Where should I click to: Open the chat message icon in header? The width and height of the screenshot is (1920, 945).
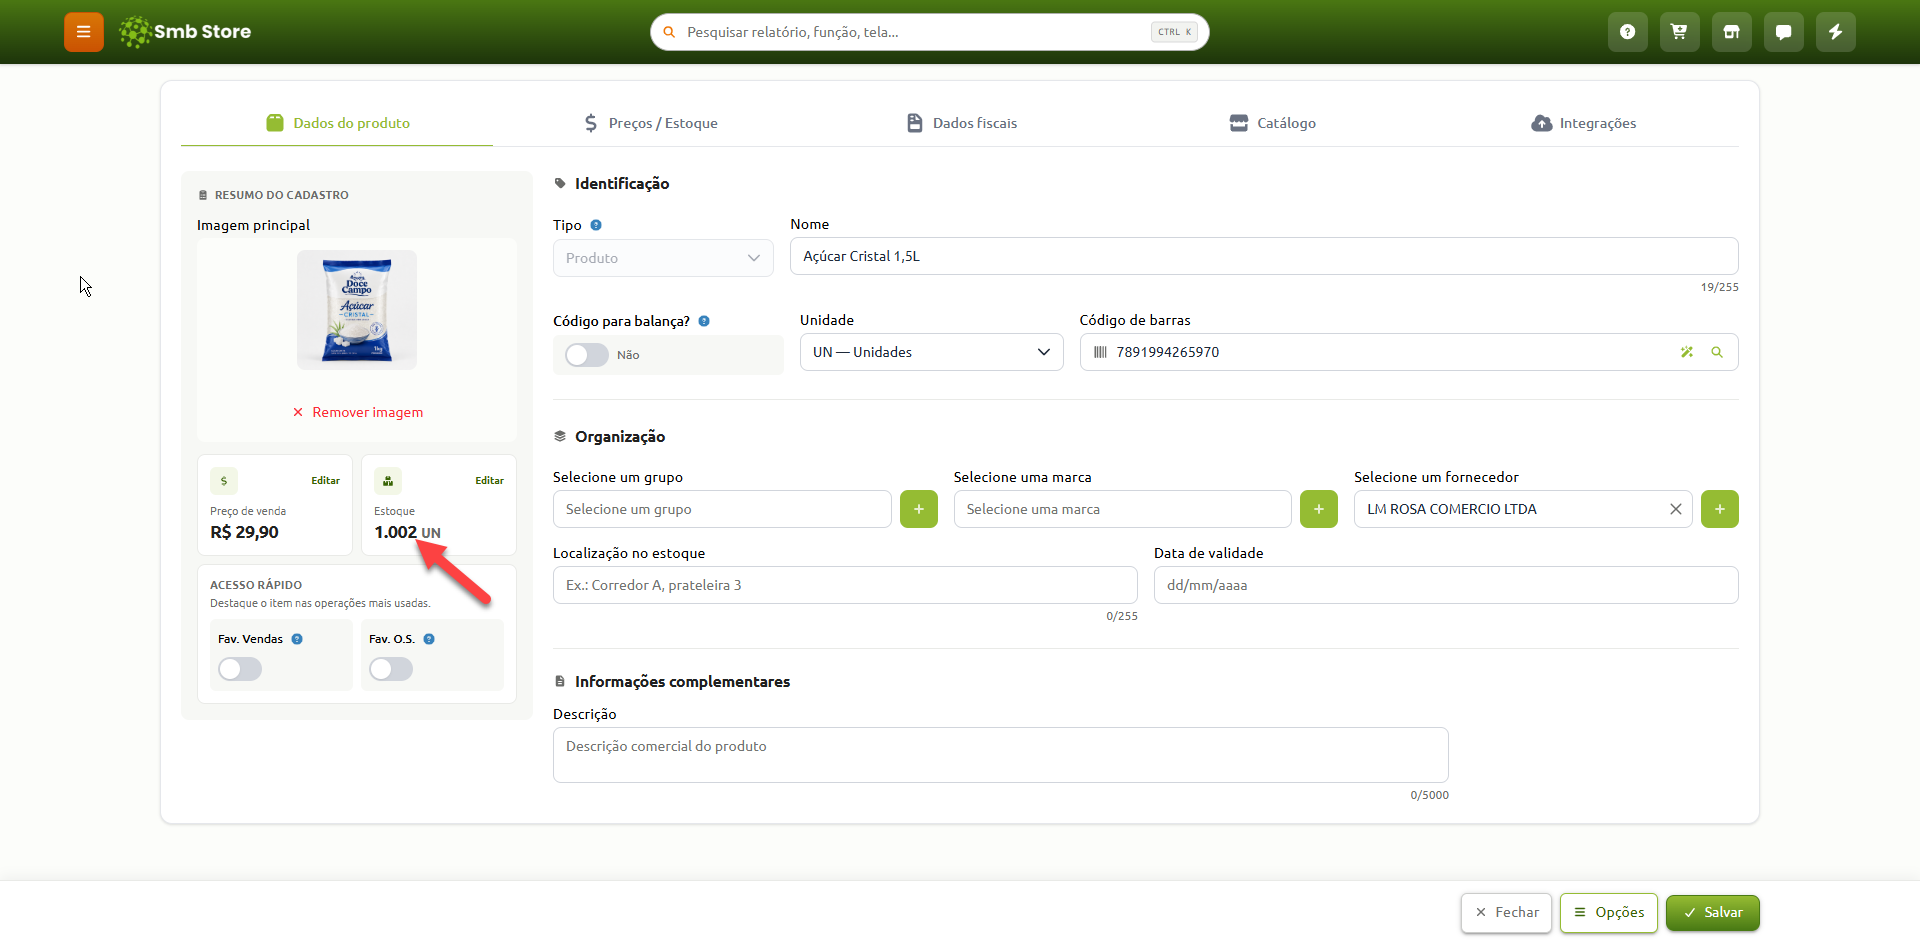click(x=1784, y=32)
